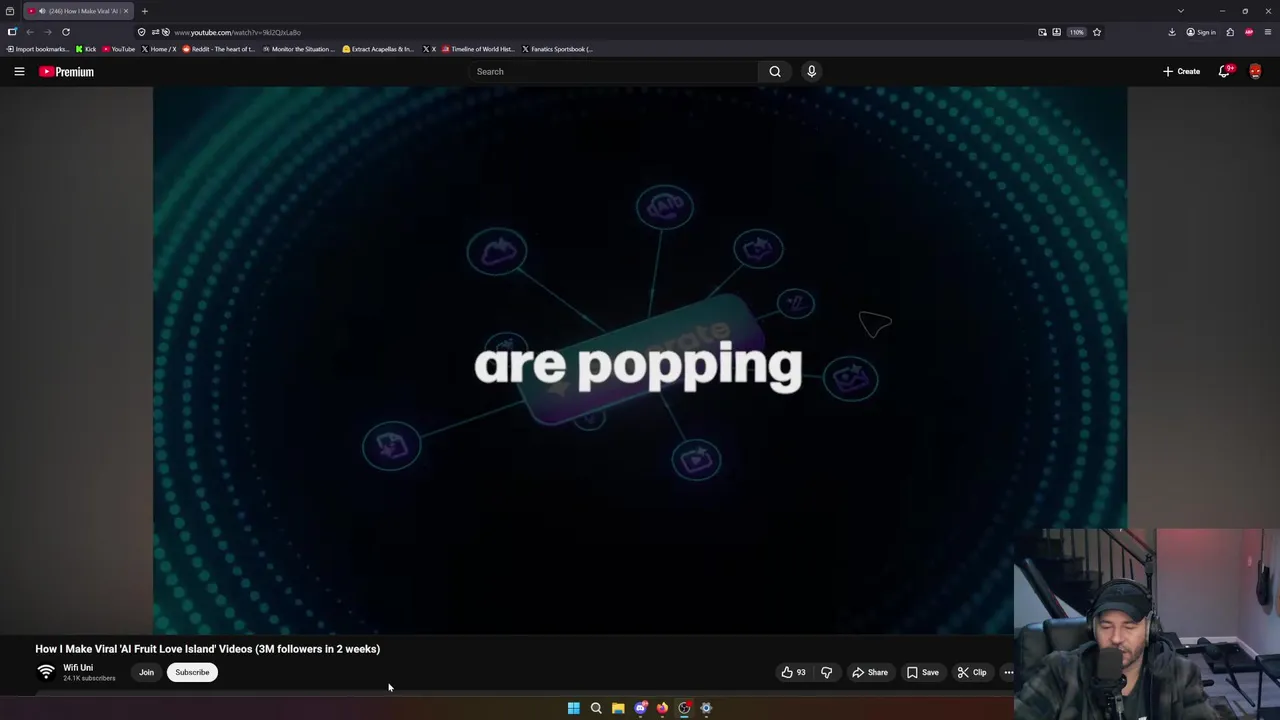Open Timeline of World History bookmark
The width and height of the screenshot is (1280, 720).
click(479, 49)
